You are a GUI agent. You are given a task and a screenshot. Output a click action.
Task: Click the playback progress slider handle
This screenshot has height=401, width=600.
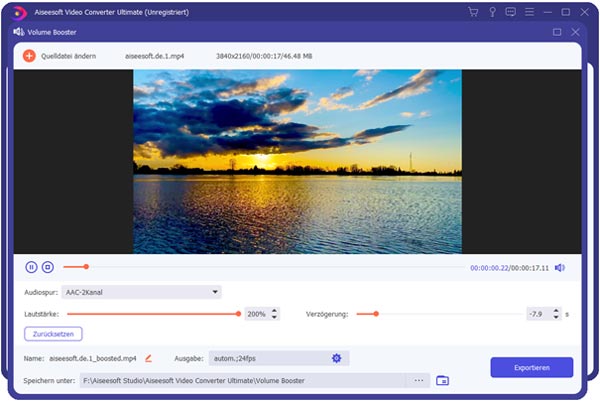point(86,267)
